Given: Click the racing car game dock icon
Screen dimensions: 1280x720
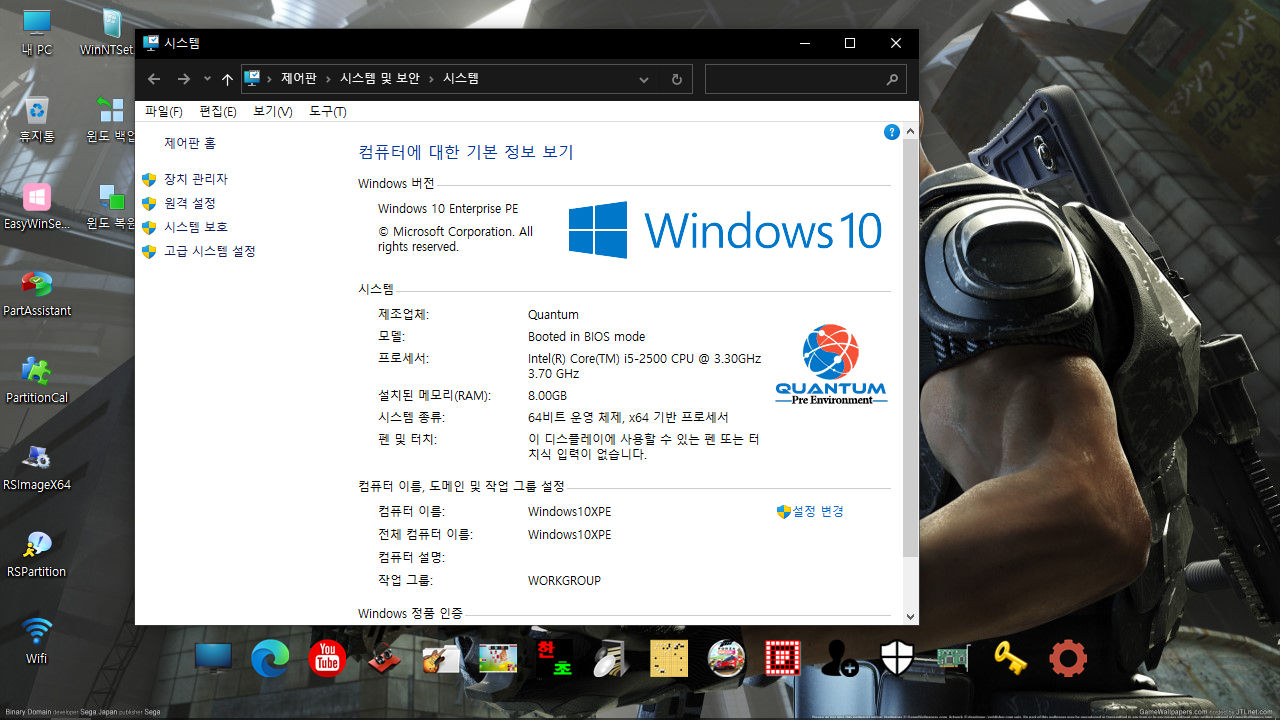Looking at the screenshot, I should (725, 658).
